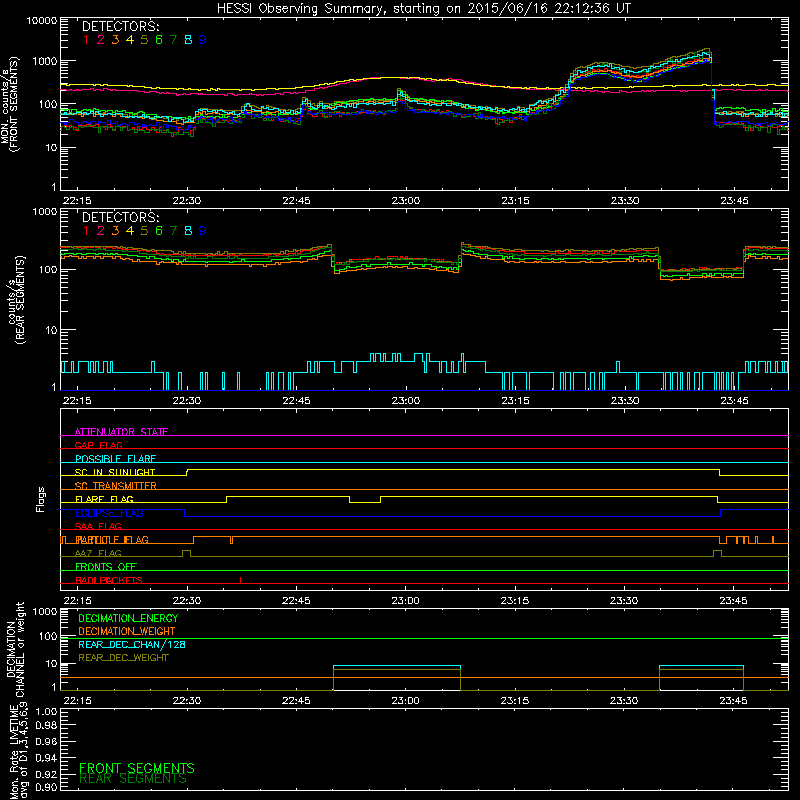Click the 0.98 livetime y-axis tick value
Screen dimensions: 800x800
point(46,726)
